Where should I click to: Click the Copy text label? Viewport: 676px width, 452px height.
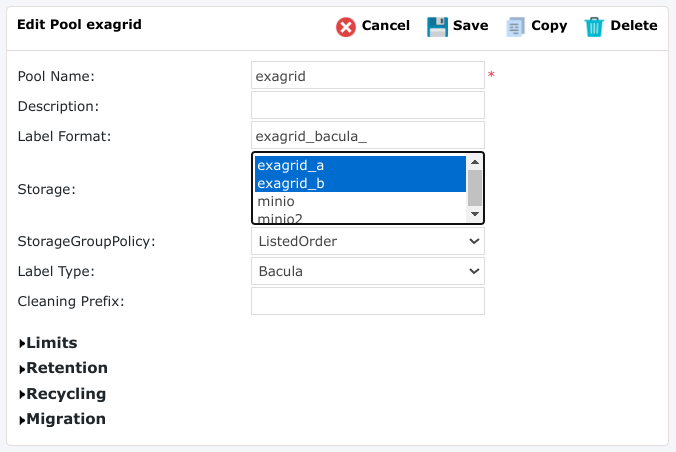click(x=549, y=26)
